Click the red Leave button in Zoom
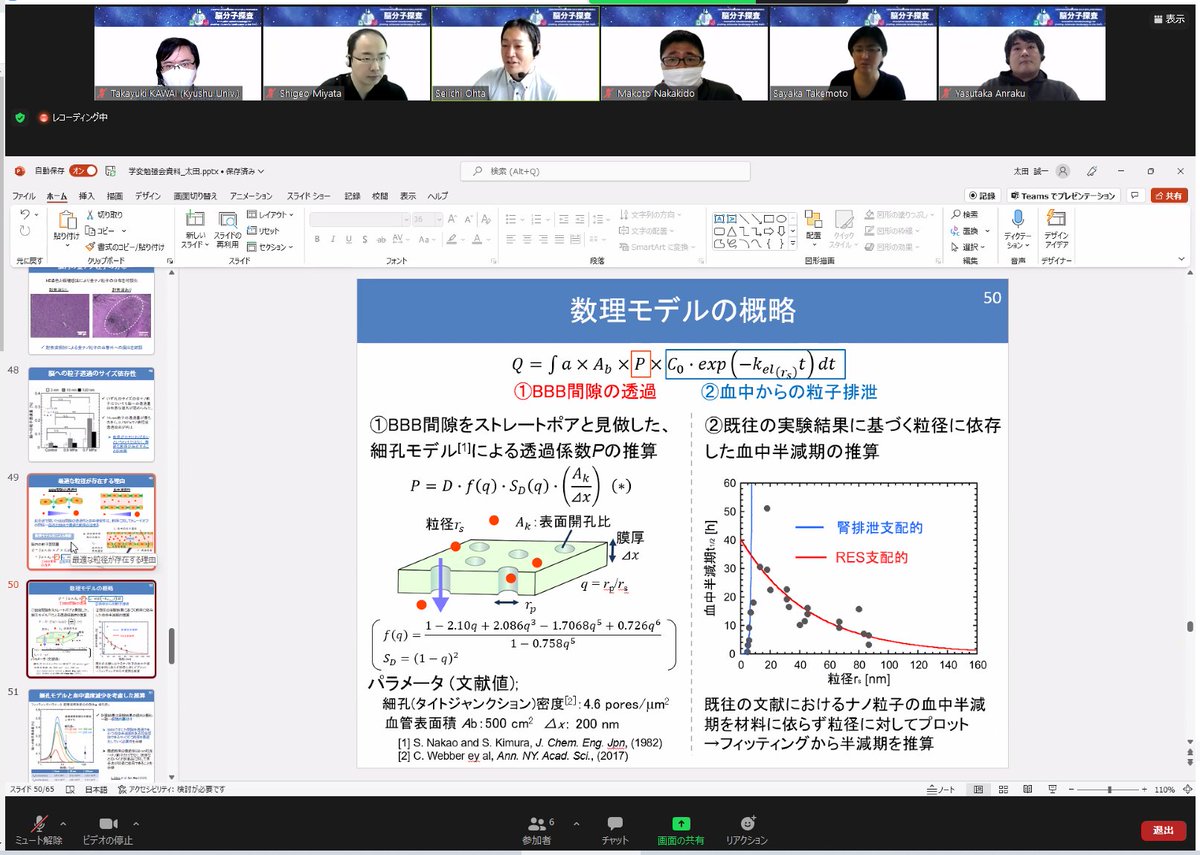 [x=1163, y=830]
